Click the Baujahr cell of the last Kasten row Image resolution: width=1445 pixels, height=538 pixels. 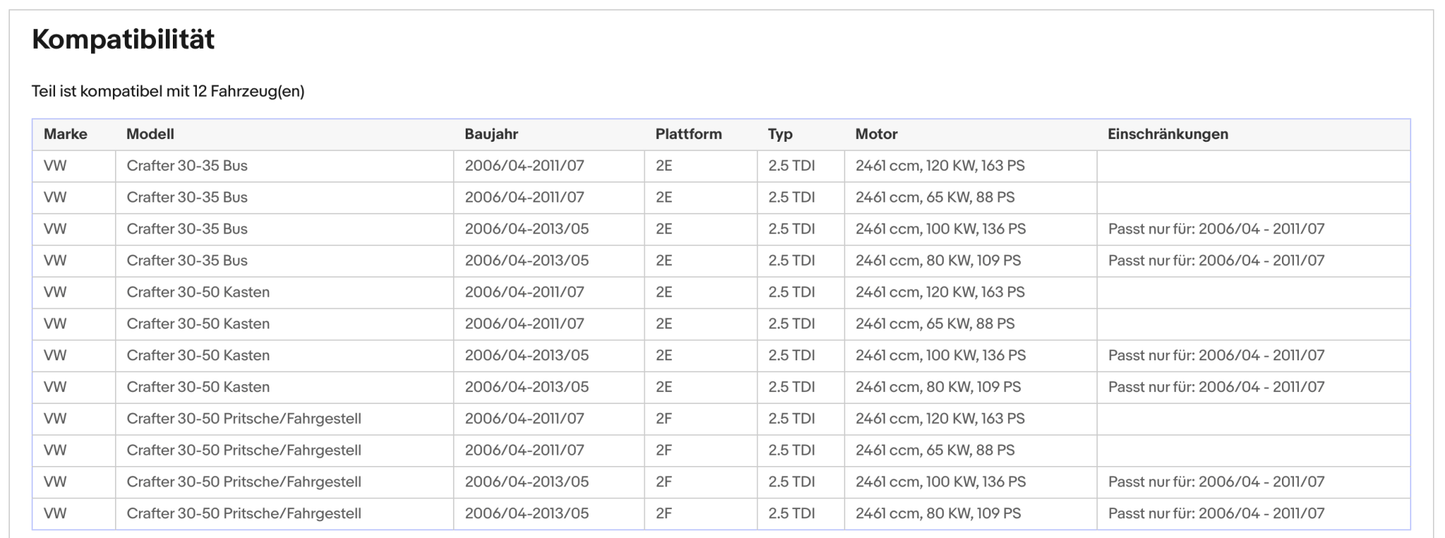pos(526,387)
